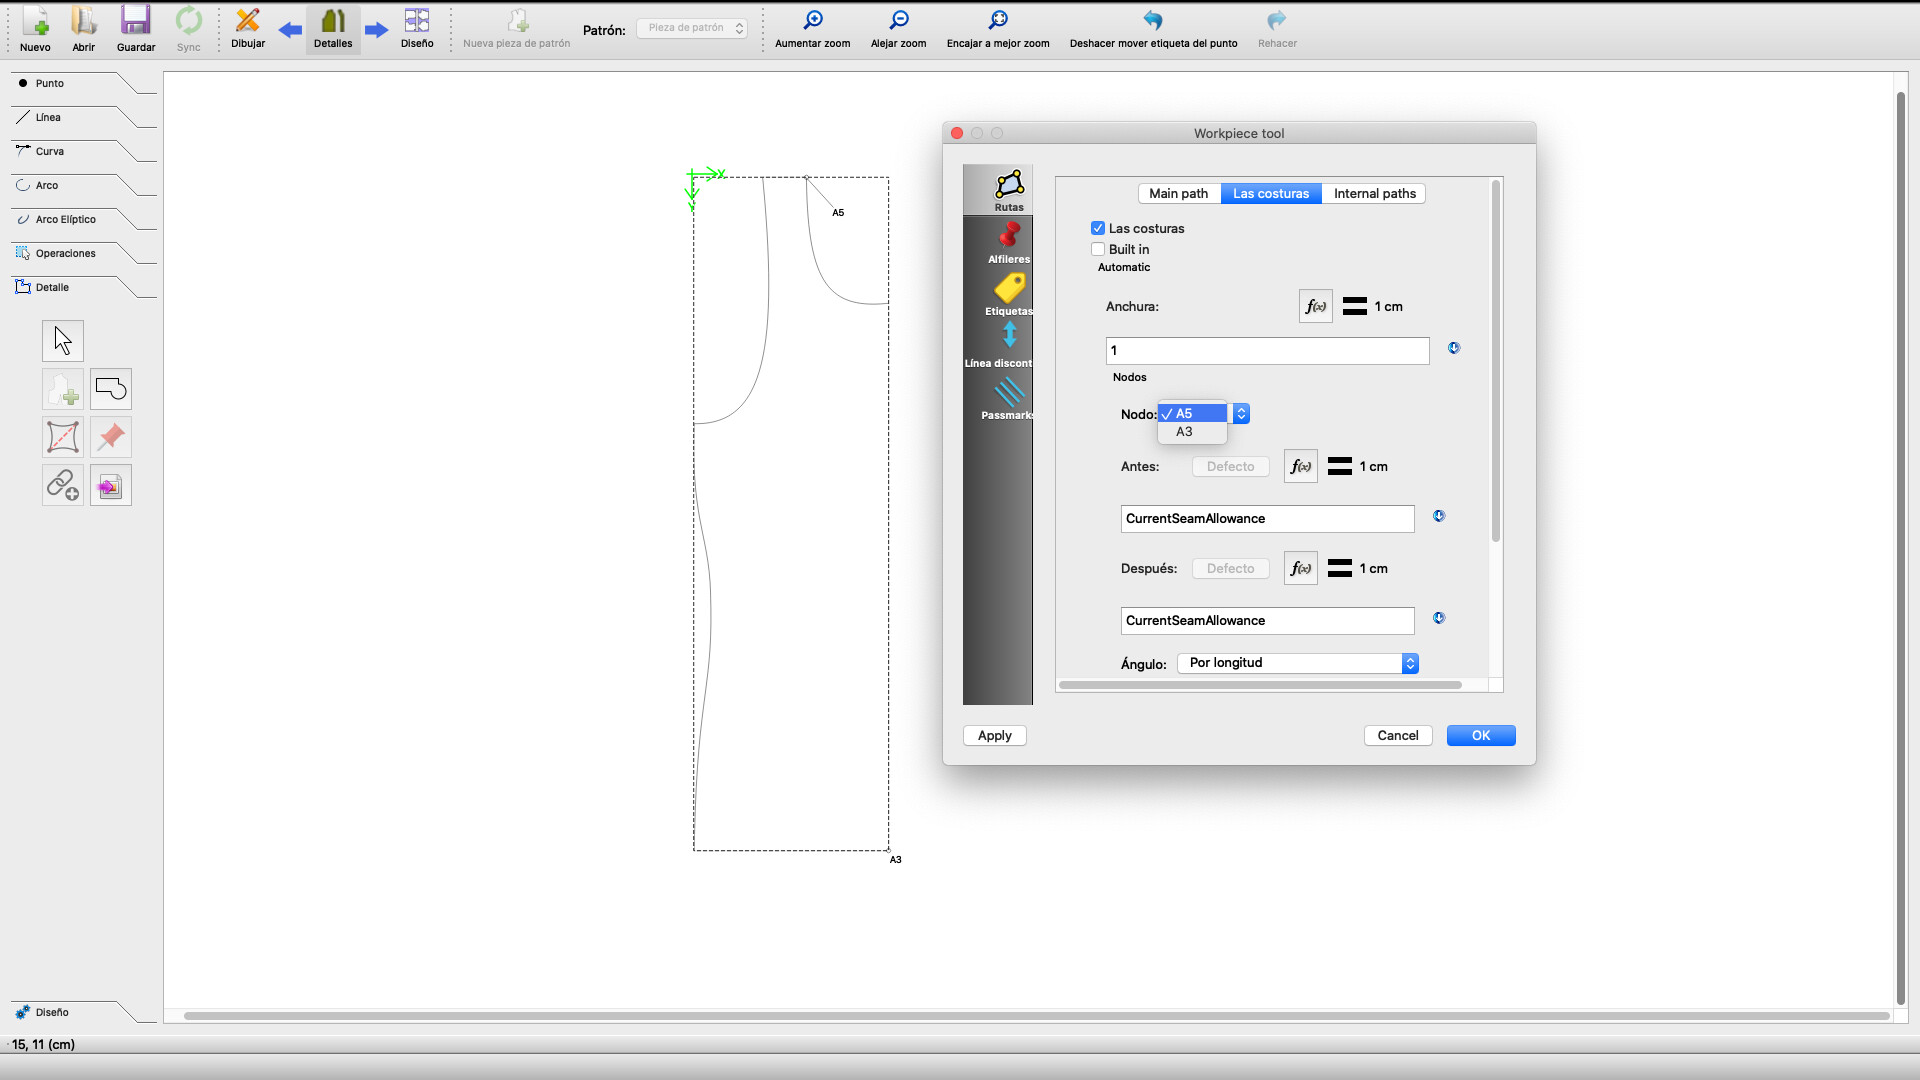Expand the Operaciones tool category

pyautogui.click(x=66, y=254)
